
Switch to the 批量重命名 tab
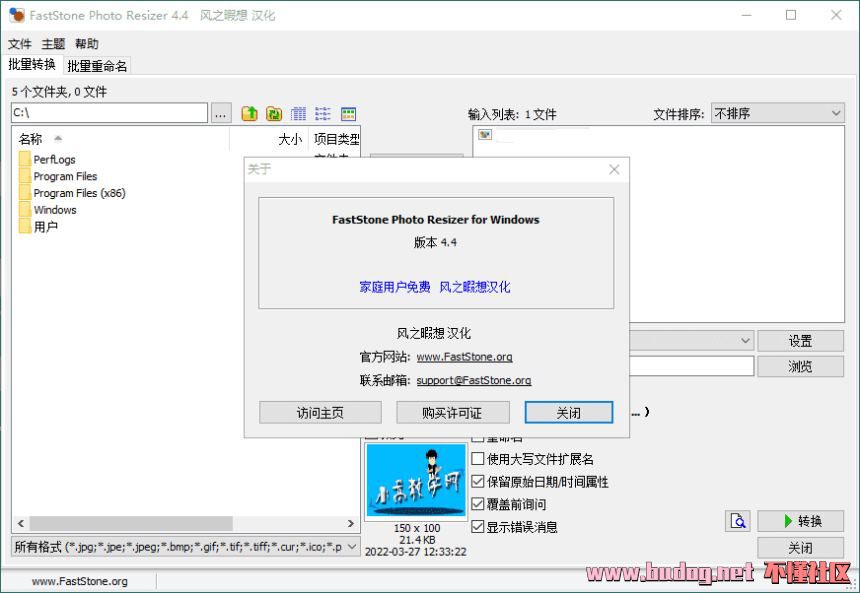97,66
